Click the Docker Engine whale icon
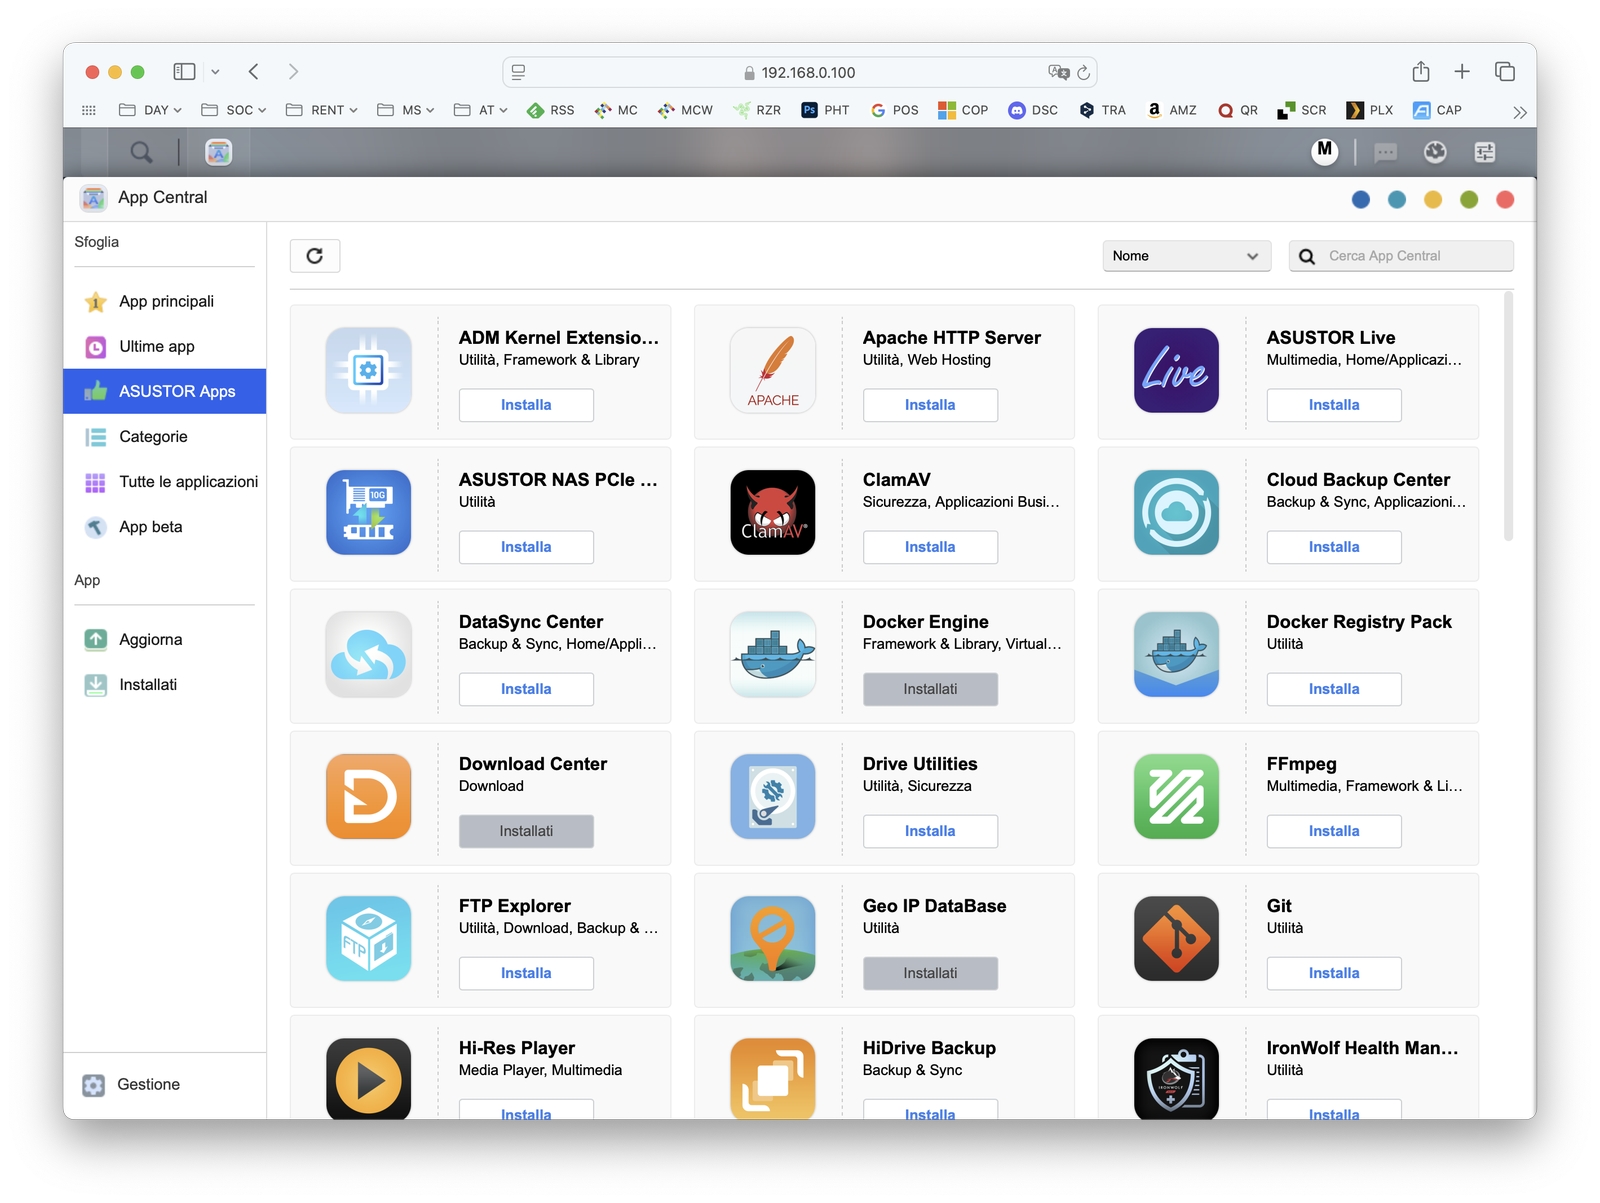This screenshot has height=1203, width=1600. (773, 655)
